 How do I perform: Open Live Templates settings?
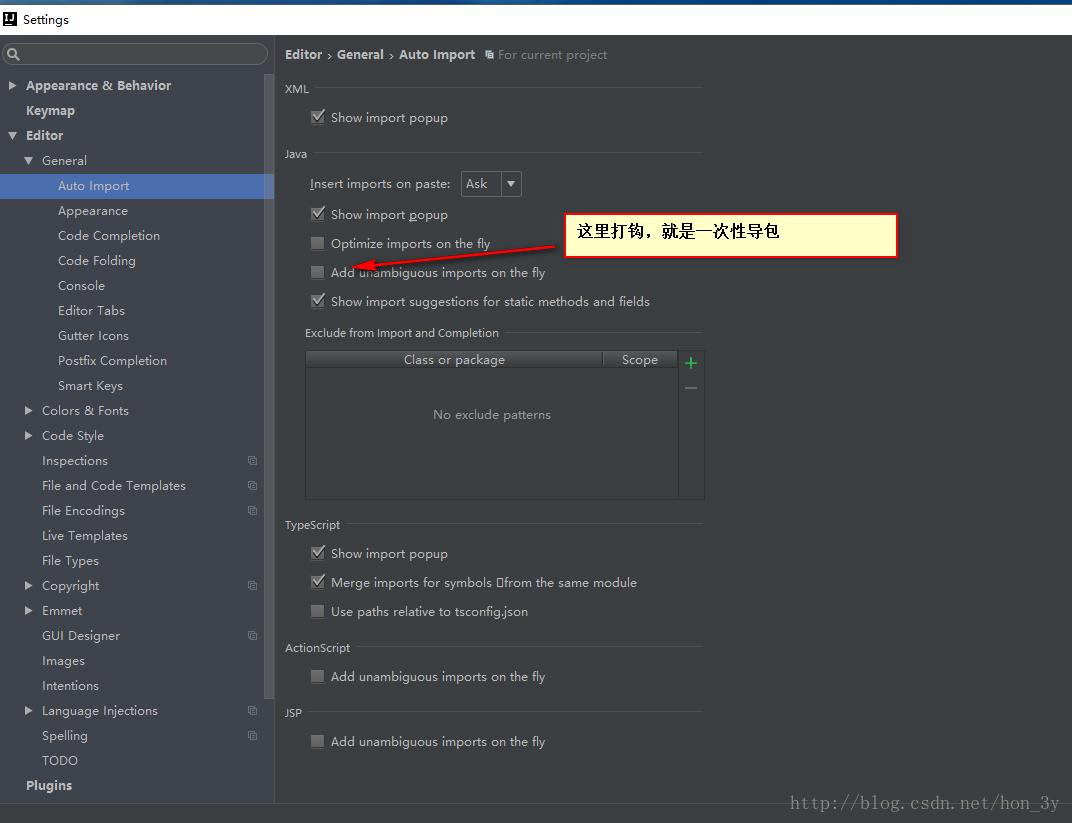coord(85,536)
